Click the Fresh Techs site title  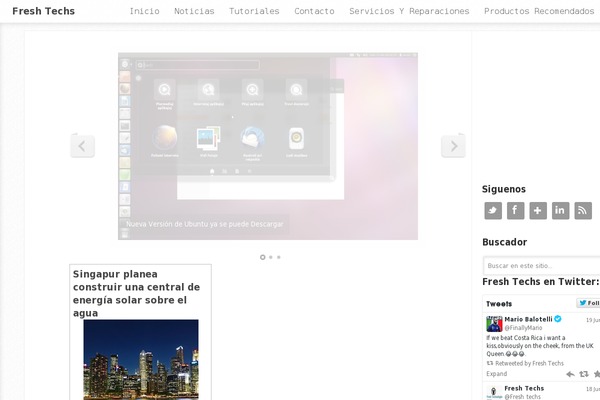[x=43, y=11]
